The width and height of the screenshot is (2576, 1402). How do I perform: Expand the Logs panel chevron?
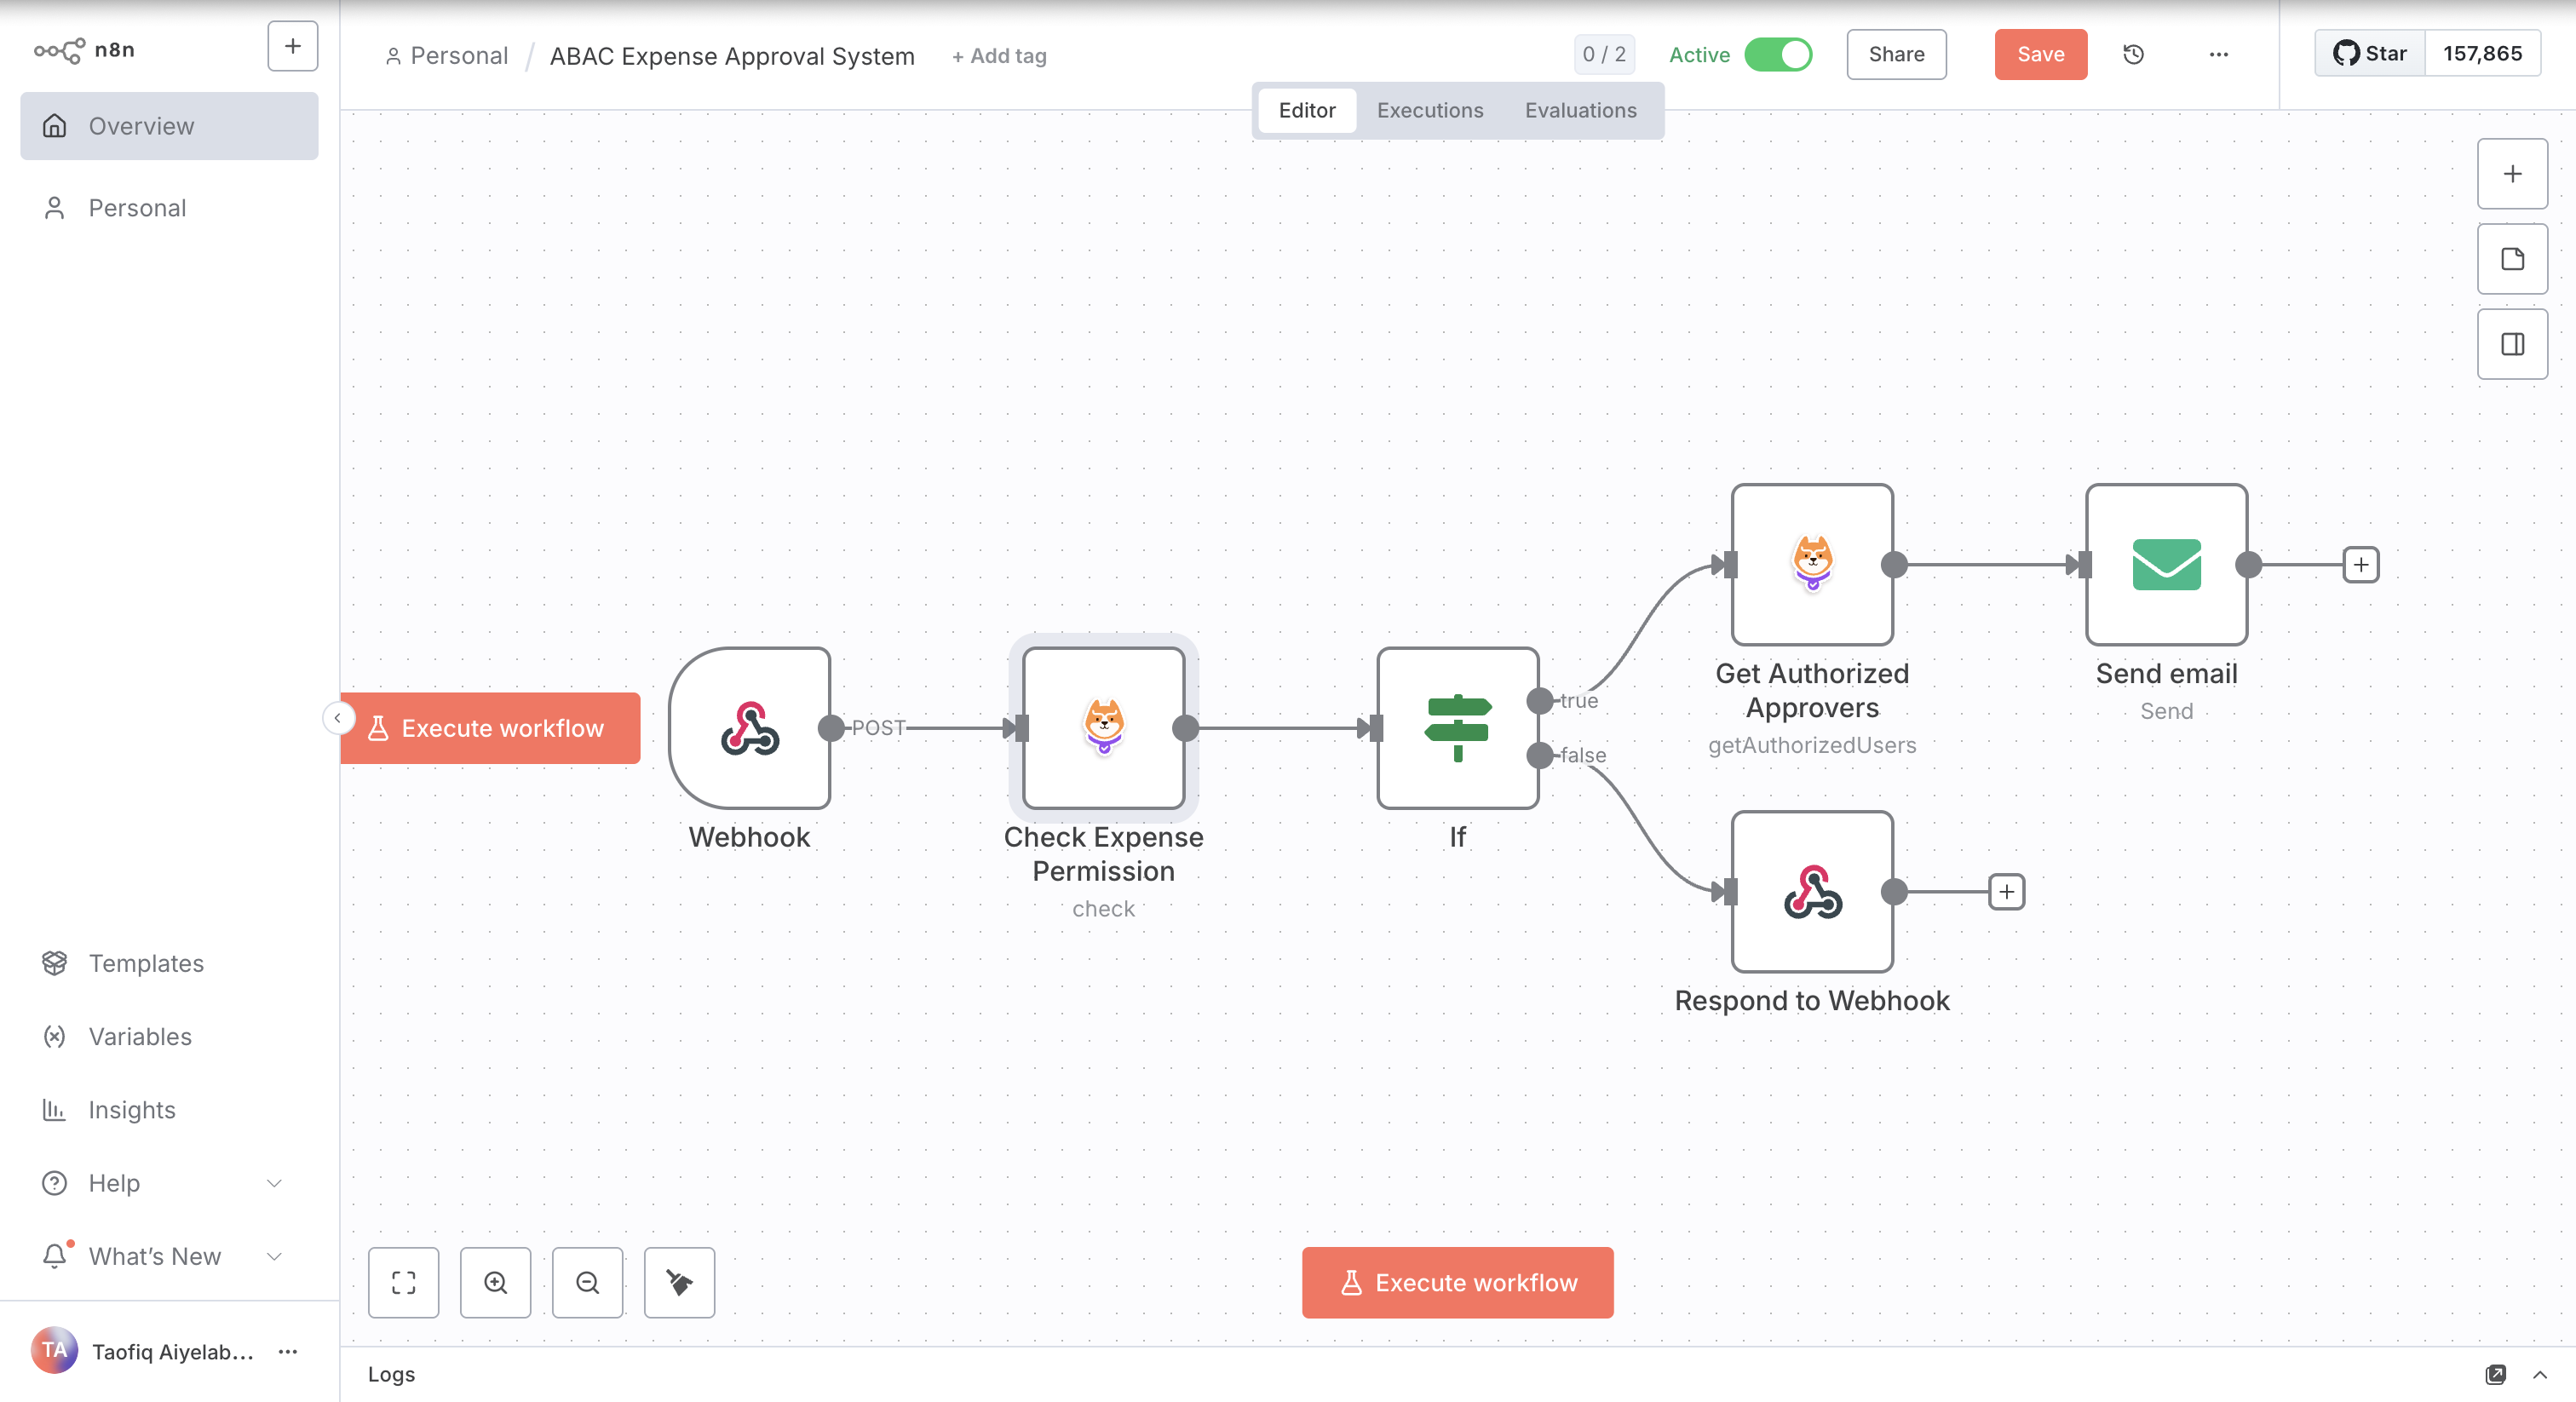(x=2539, y=1374)
